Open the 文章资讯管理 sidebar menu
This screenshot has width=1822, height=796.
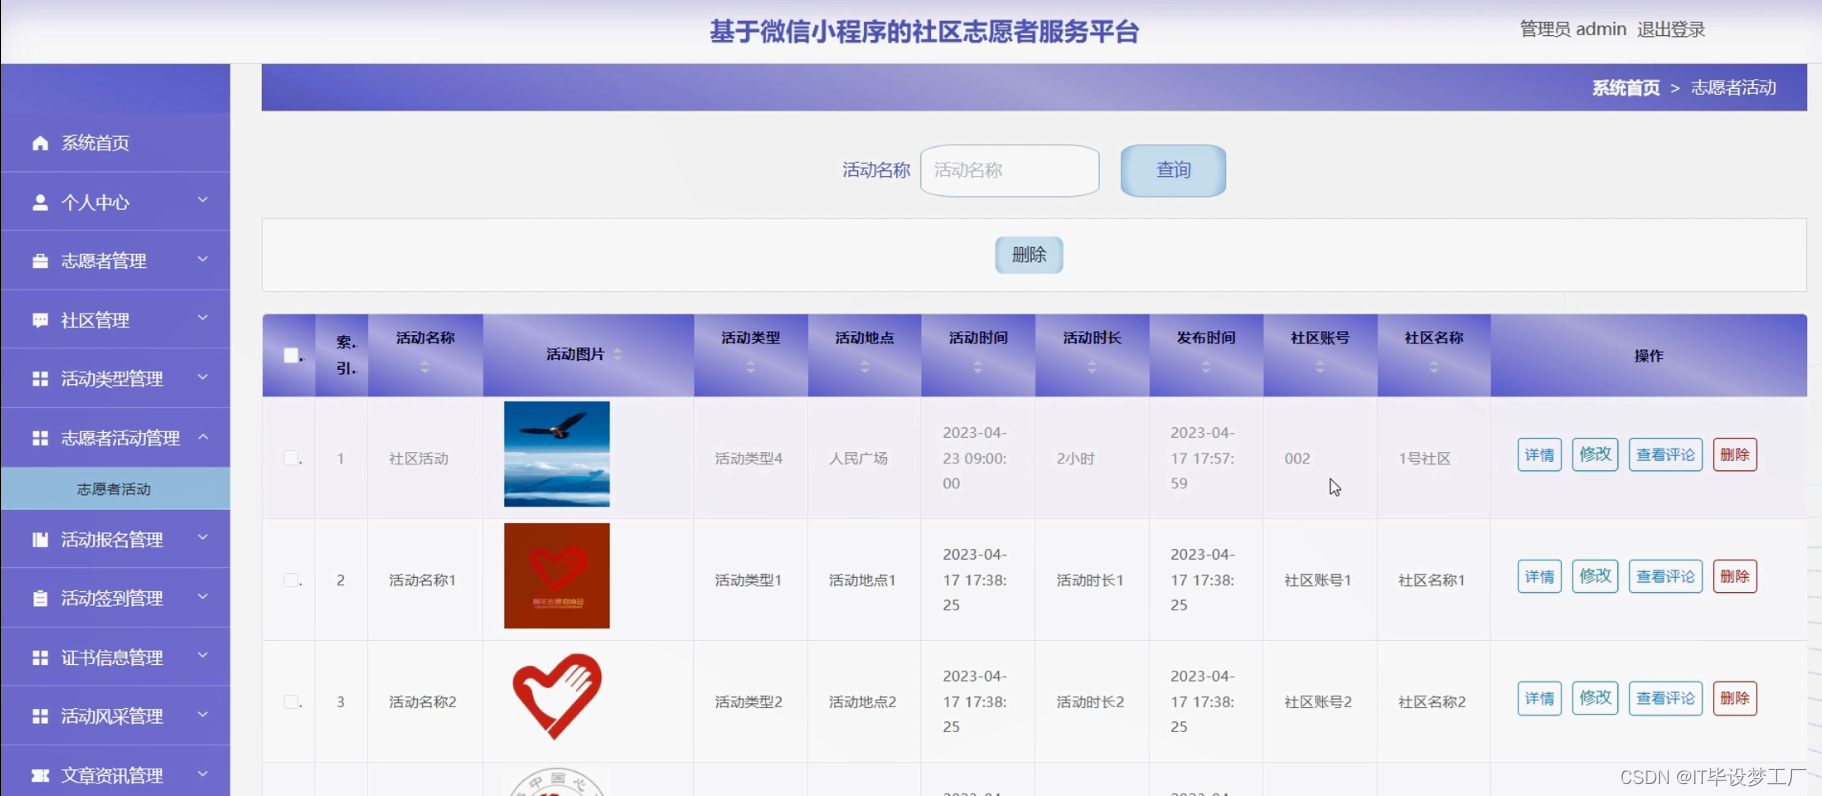coord(115,775)
